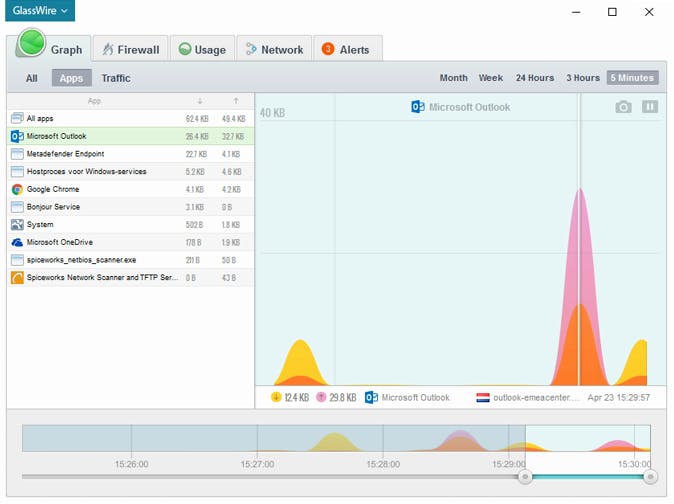The width and height of the screenshot is (674, 504).
Task: Select the Traffic view filter
Action: tap(116, 78)
